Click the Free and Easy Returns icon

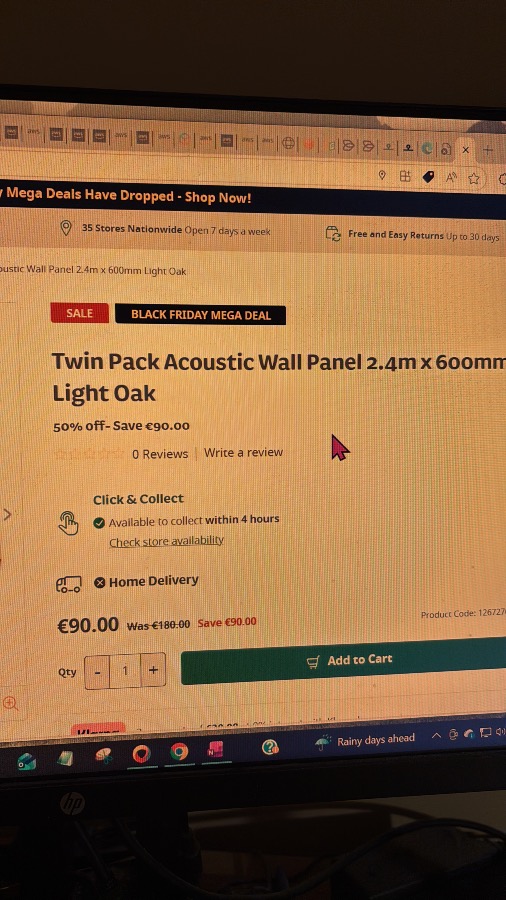[x=333, y=234]
